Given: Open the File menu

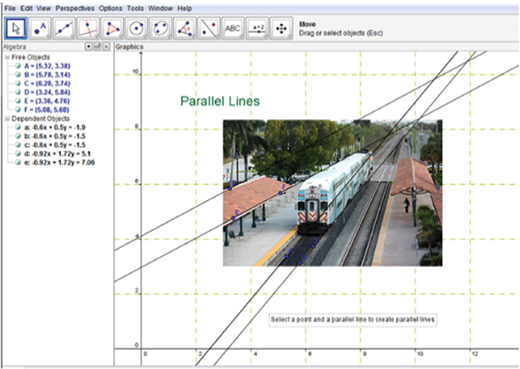Looking at the screenshot, I should [x=10, y=8].
